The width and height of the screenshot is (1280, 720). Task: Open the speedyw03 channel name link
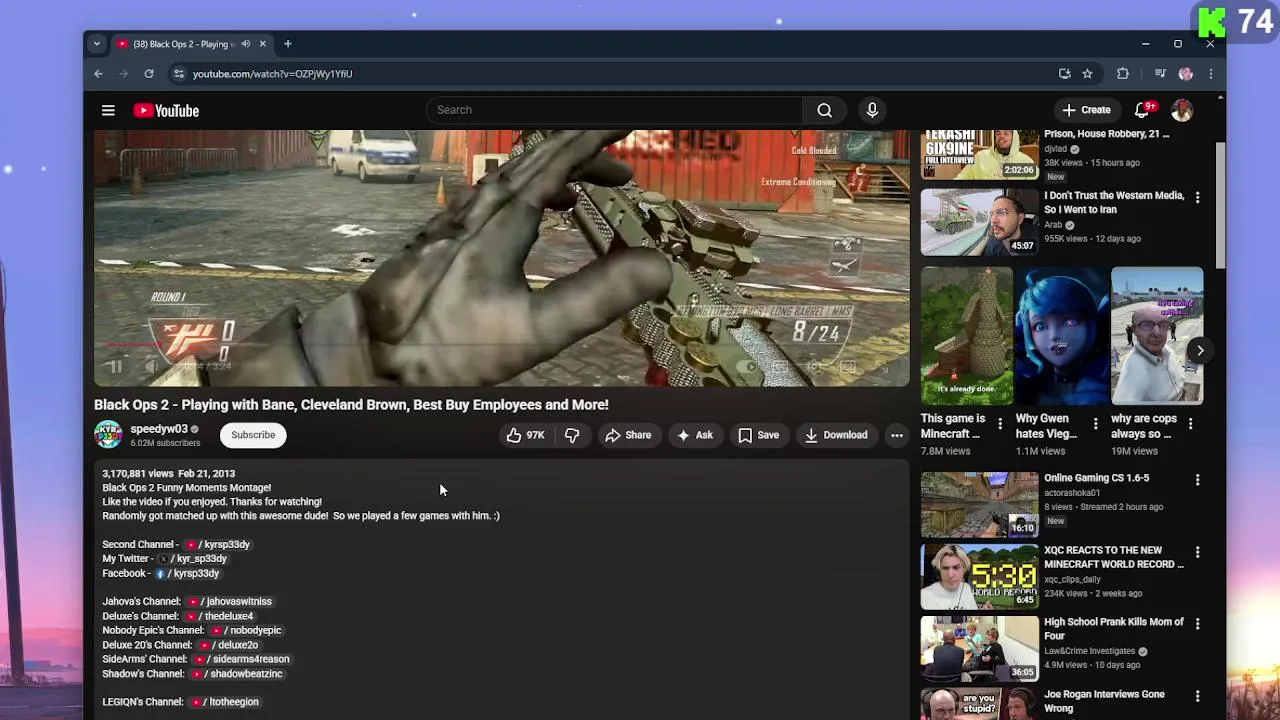(159, 429)
